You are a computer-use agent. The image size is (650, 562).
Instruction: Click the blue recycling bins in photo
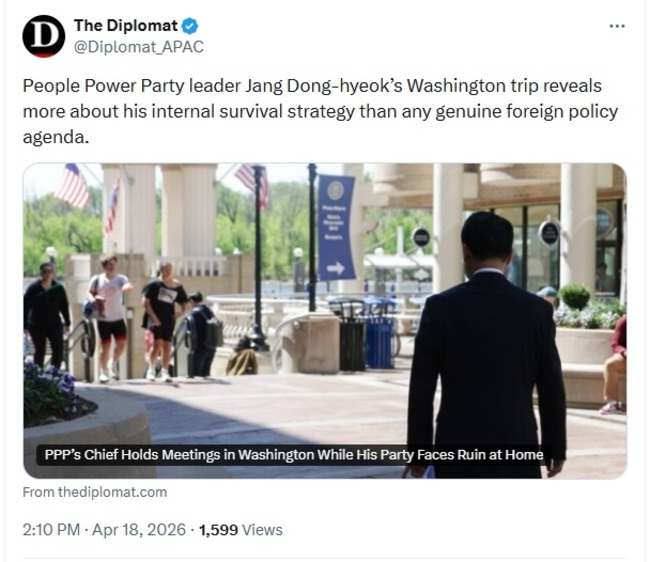[x=379, y=335]
